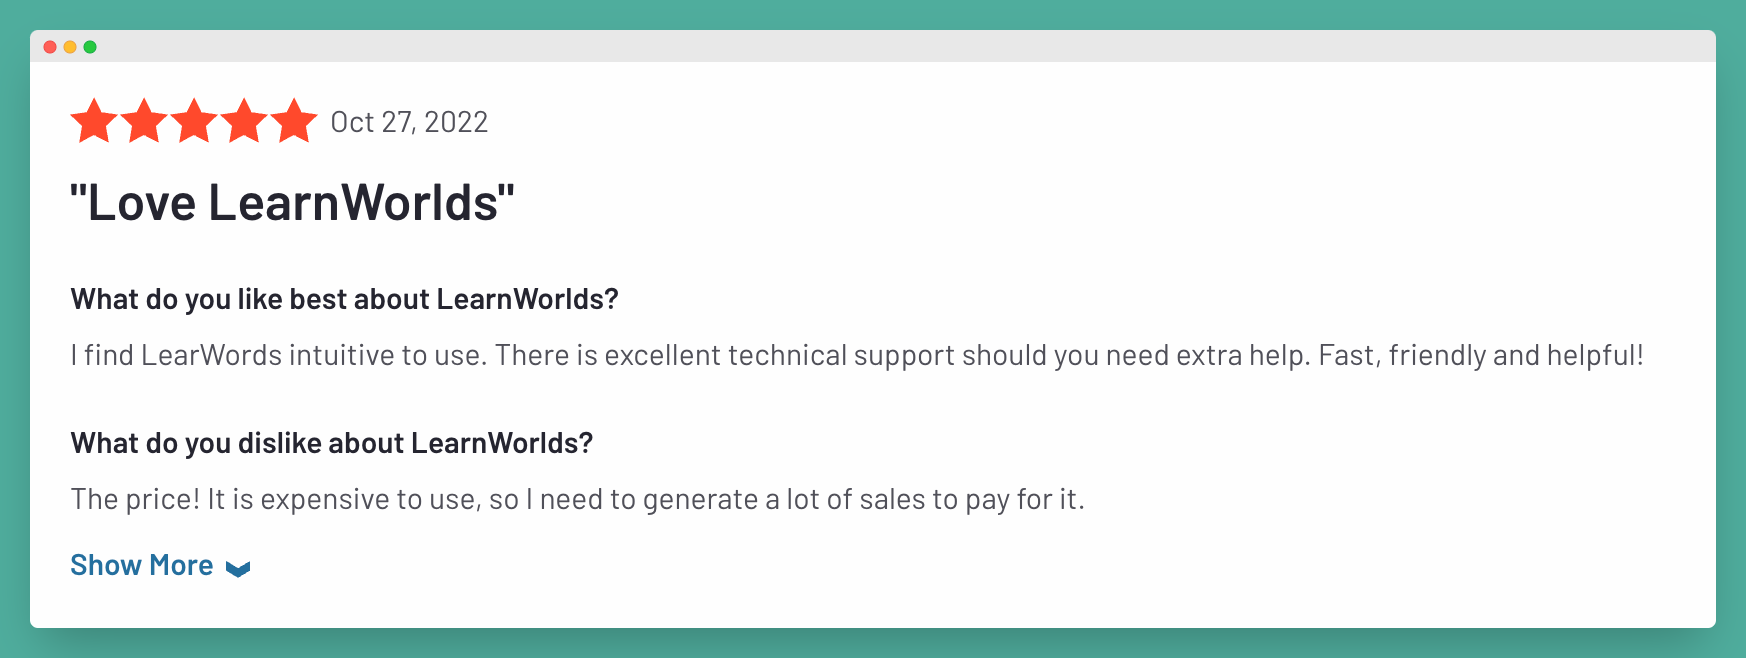The image size is (1746, 658).
Task: Click the second rating star
Action: (x=144, y=121)
